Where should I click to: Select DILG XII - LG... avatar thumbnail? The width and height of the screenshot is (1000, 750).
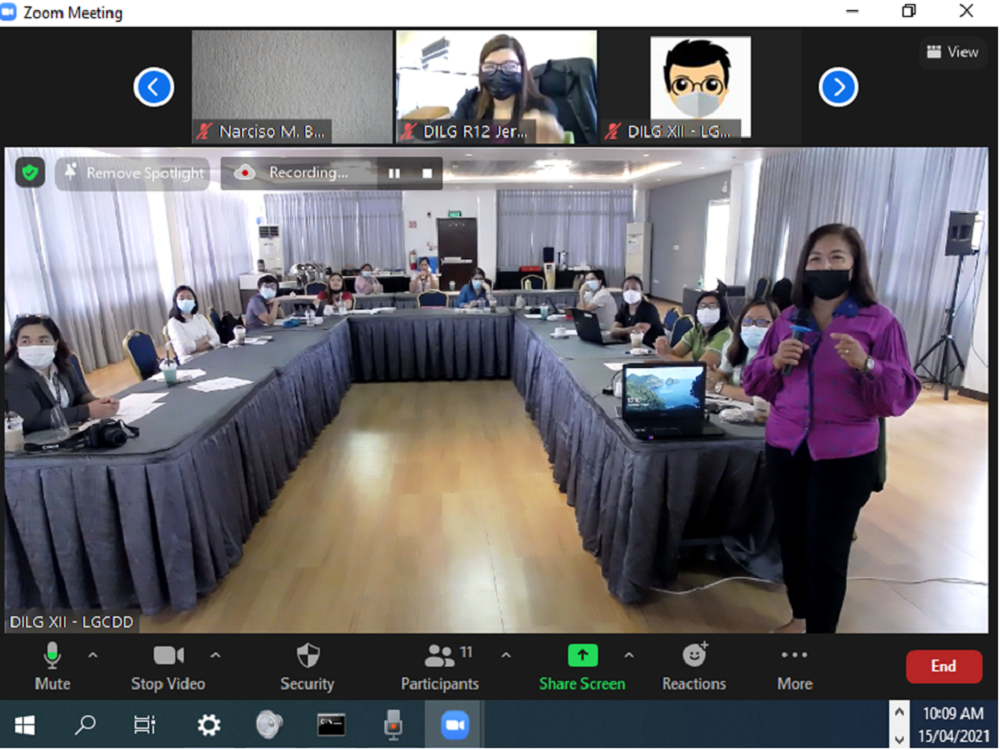coord(700,87)
